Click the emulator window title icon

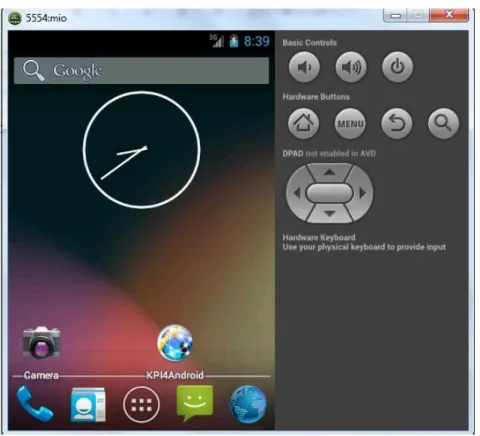tap(15, 18)
